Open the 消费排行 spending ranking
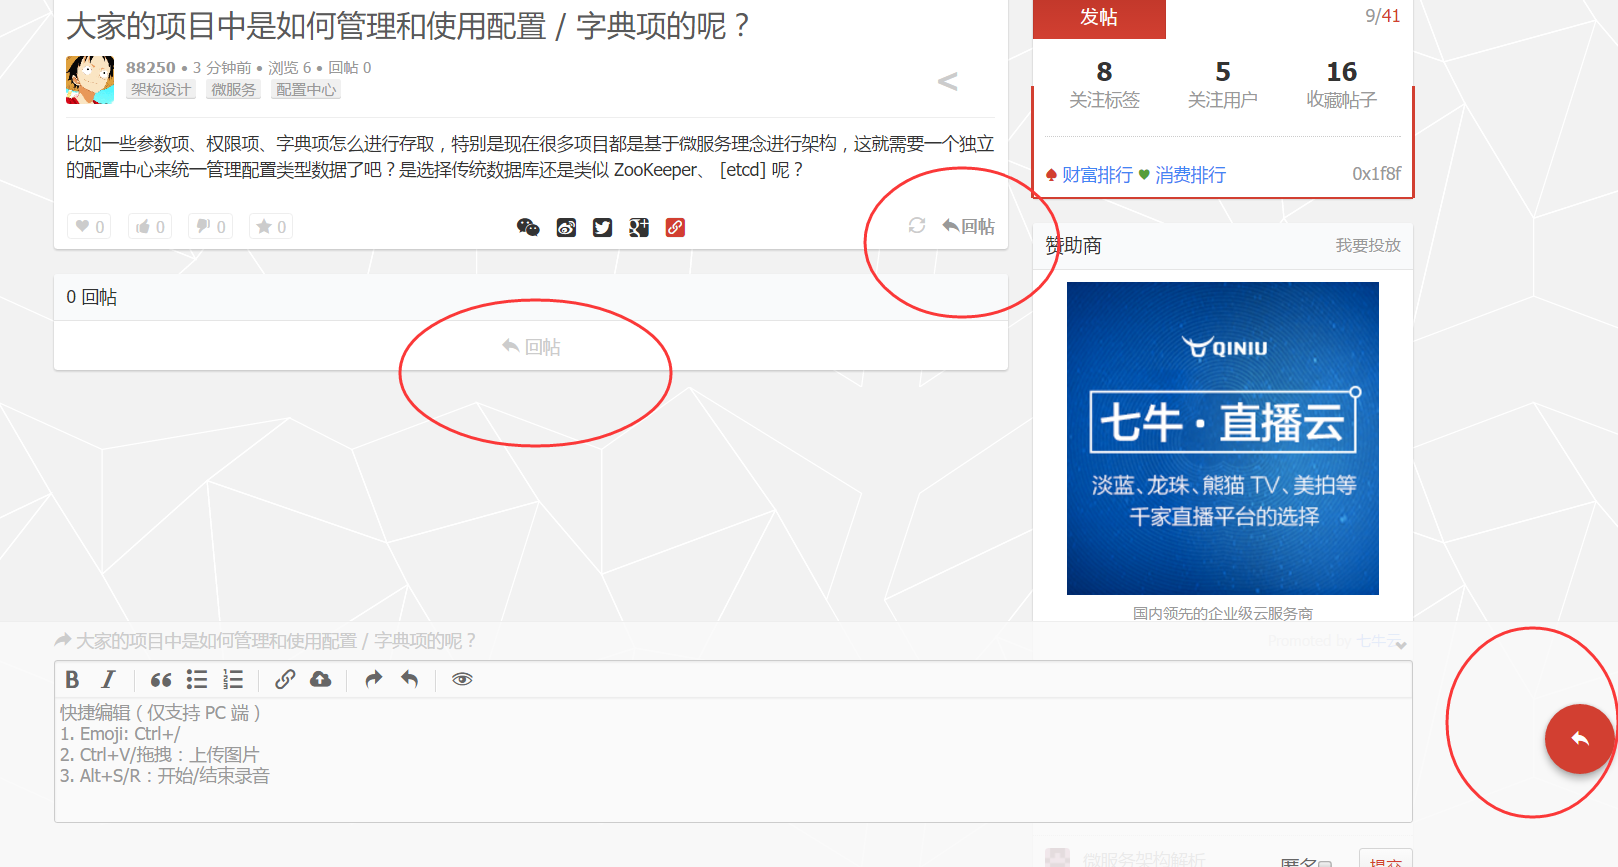The height and width of the screenshot is (867, 1618). (1190, 175)
